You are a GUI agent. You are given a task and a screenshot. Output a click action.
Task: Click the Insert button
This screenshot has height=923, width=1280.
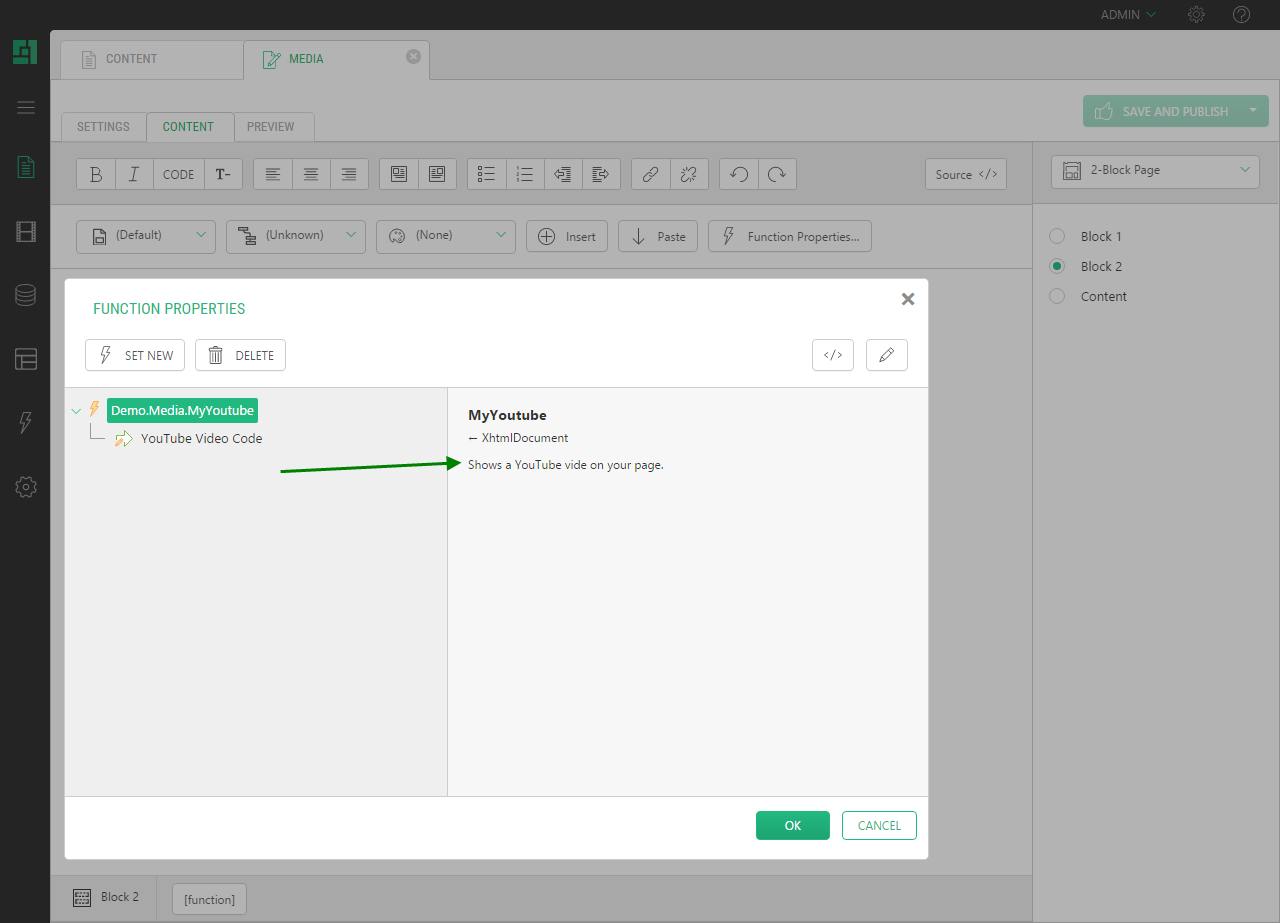[567, 236]
